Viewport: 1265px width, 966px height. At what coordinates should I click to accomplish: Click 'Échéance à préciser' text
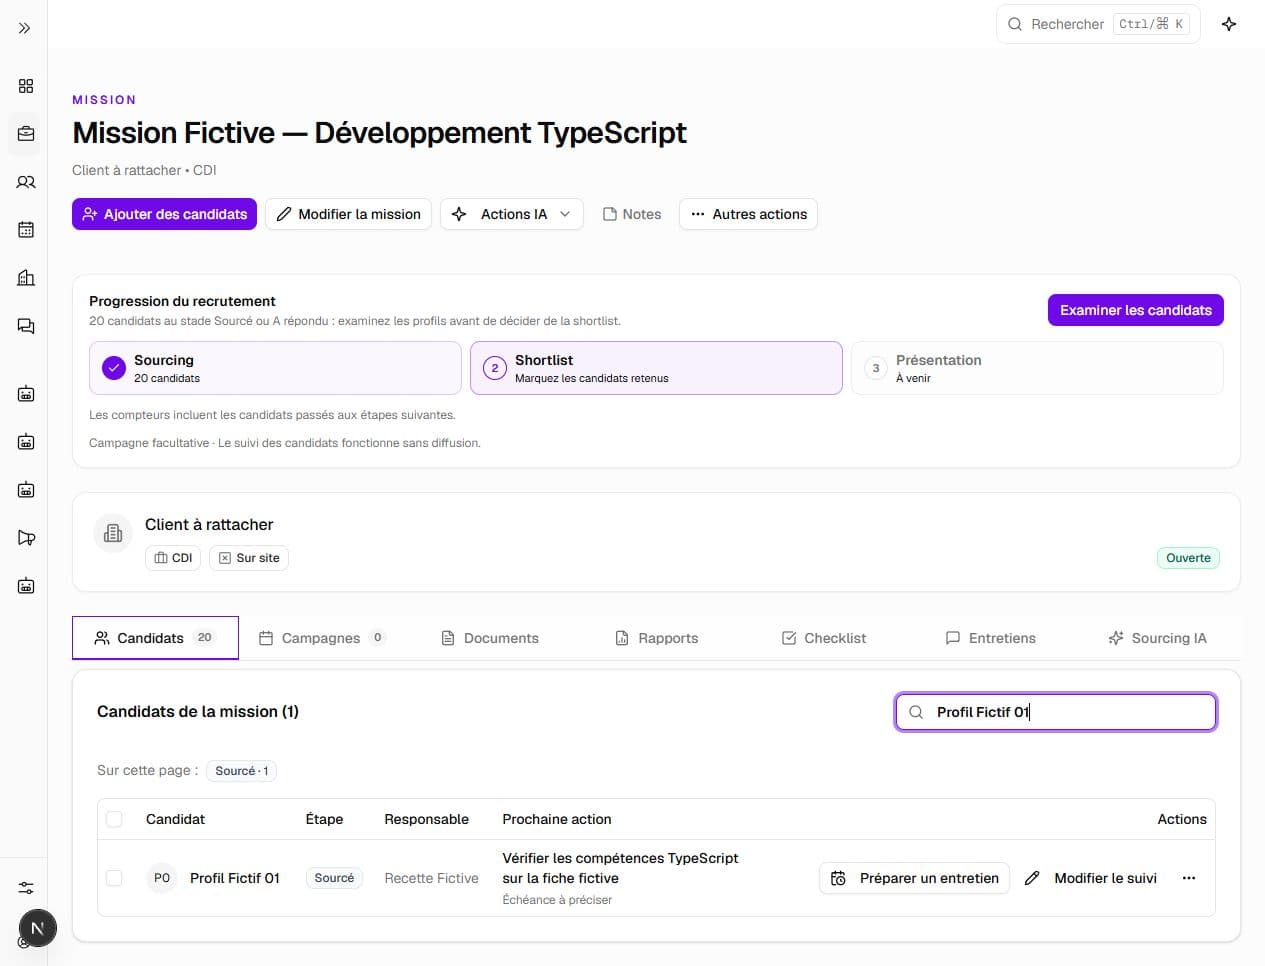[x=557, y=900]
